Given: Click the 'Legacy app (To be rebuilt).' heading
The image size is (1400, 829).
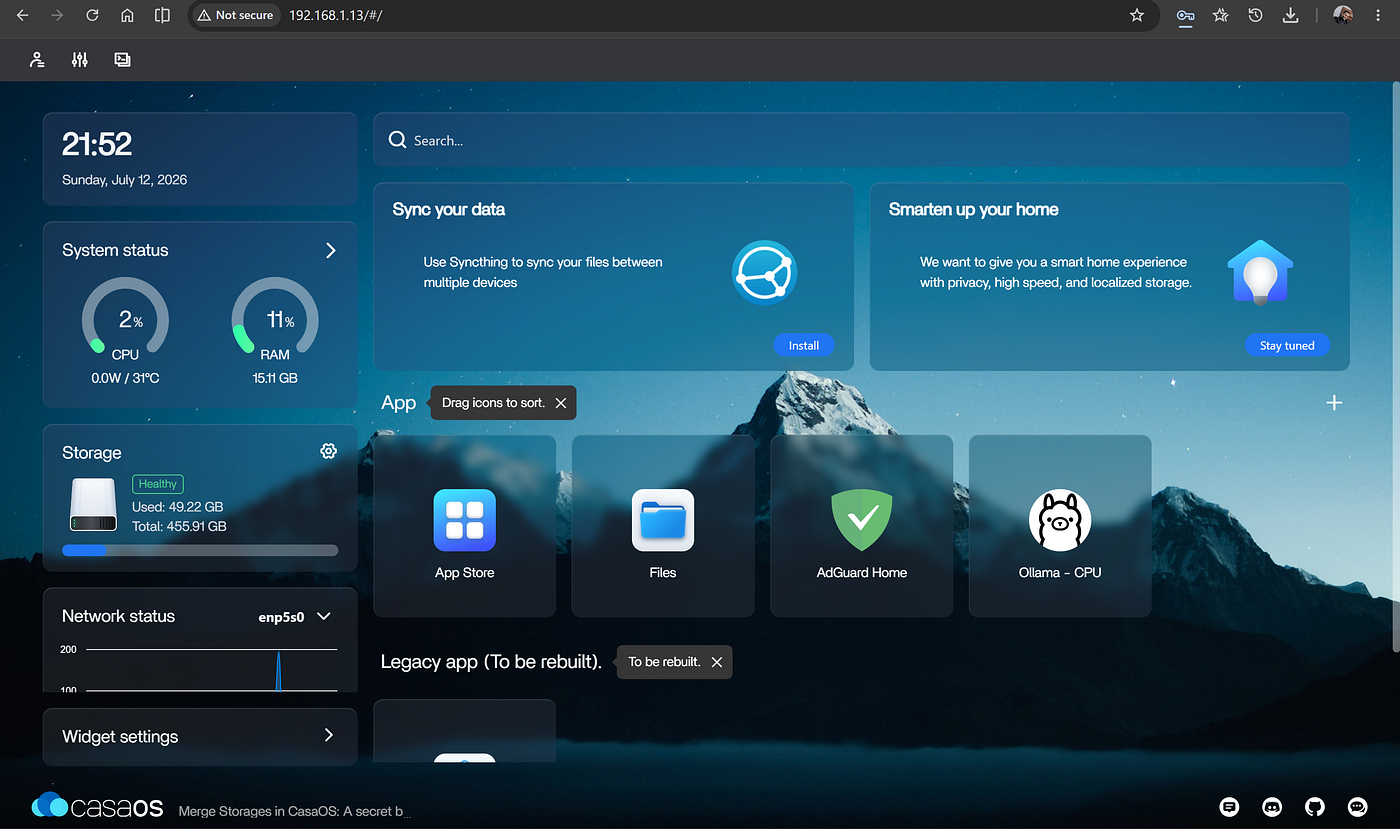Looking at the screenshot, I should point(491,662).
